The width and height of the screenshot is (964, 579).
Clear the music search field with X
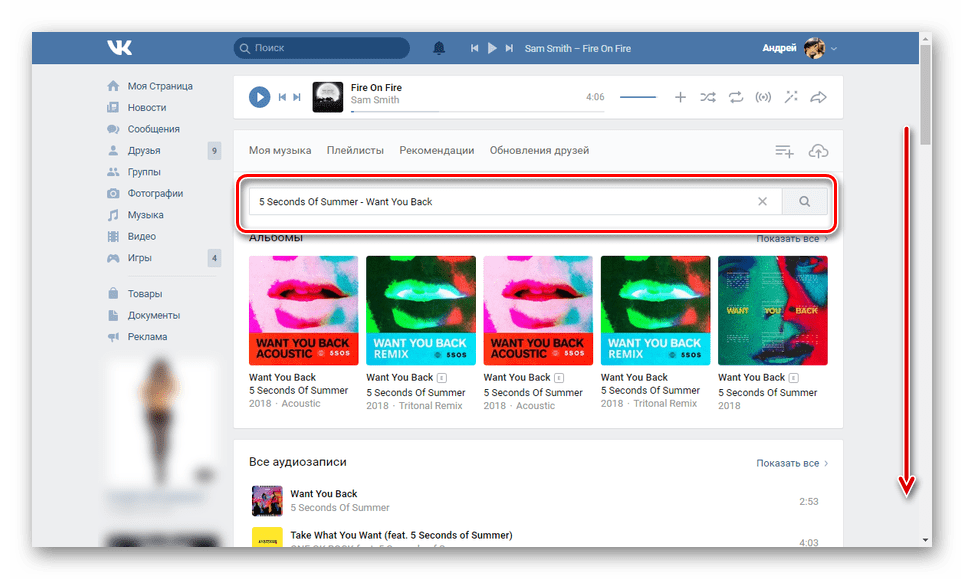coord(762,202)
